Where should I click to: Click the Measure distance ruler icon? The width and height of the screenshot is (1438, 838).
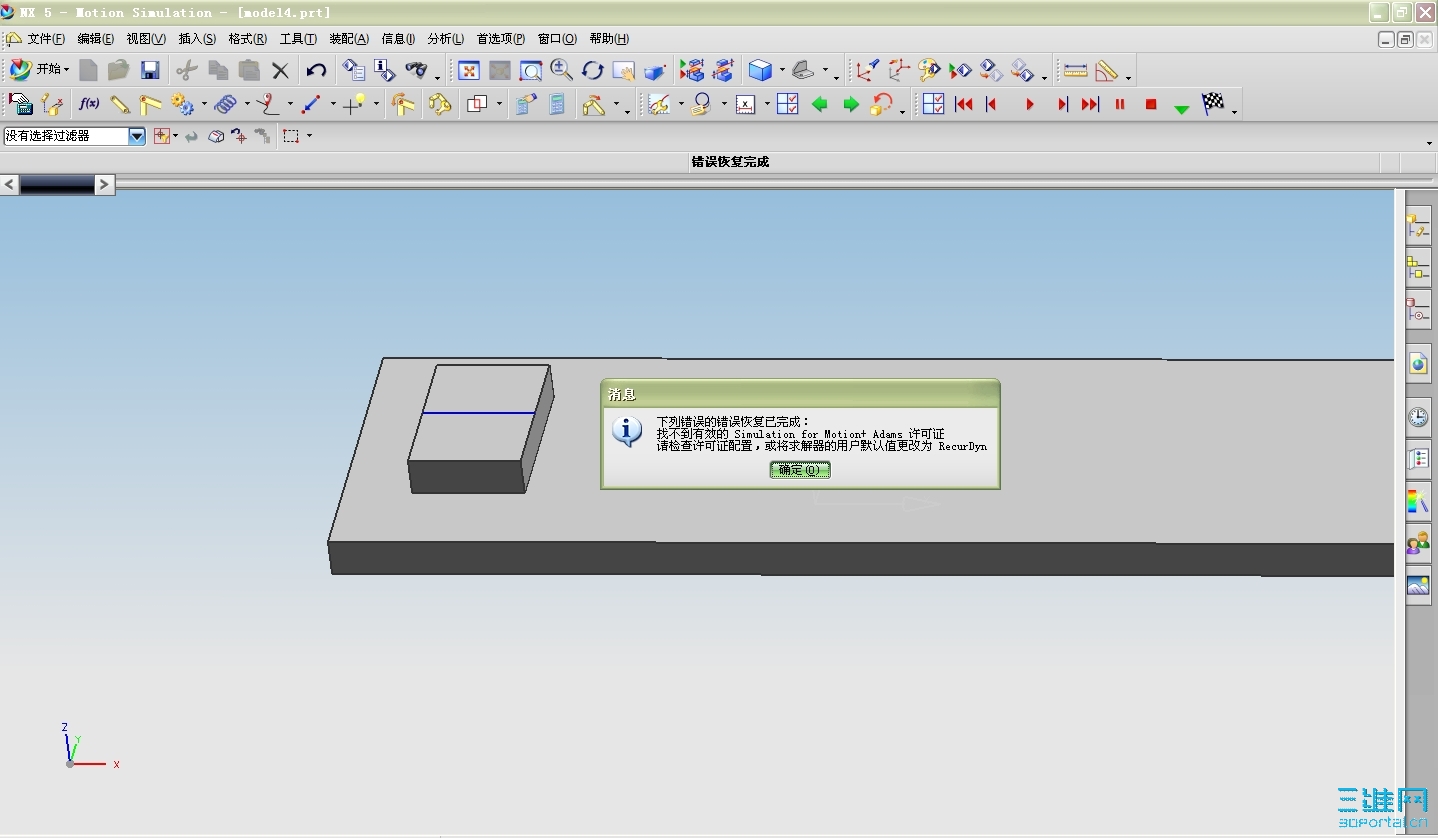point(1075,70)
